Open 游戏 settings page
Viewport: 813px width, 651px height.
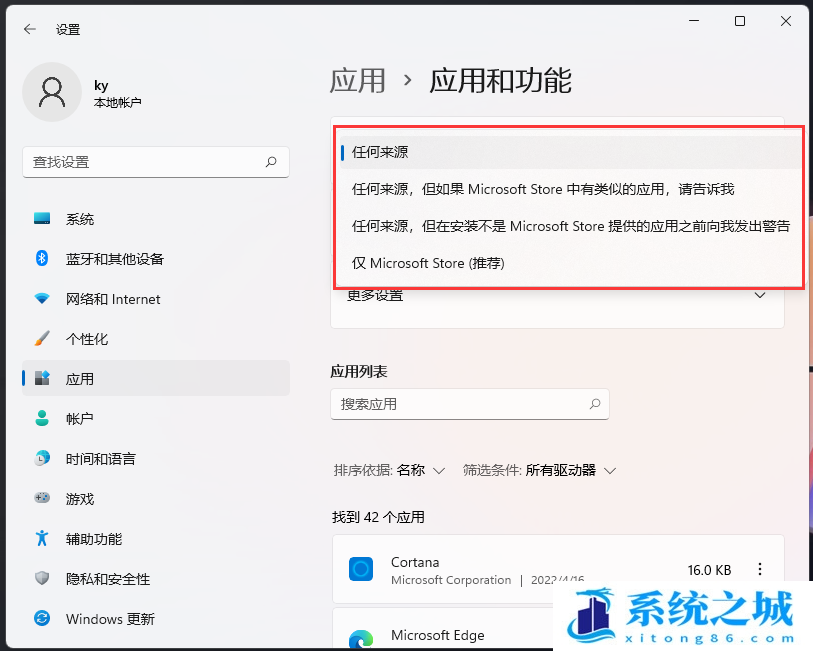pyautogui.click(x=80, y=499)
